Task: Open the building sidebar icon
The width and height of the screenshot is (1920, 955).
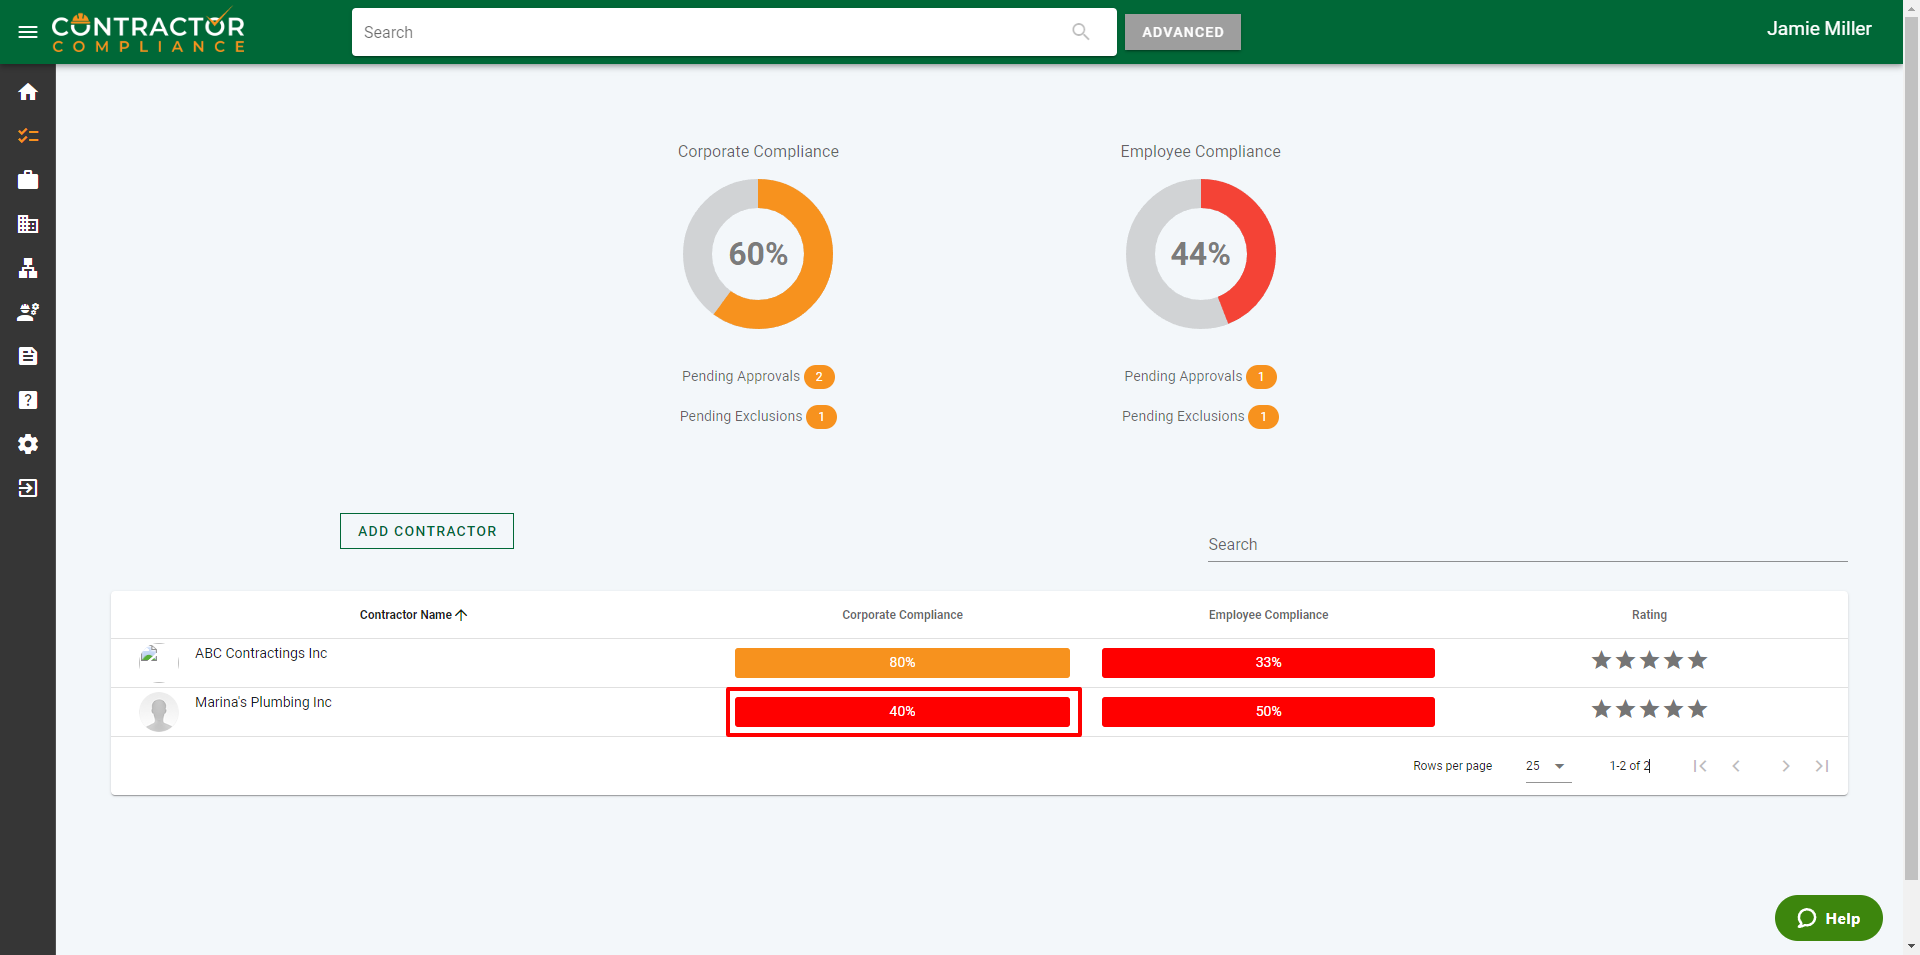Action: tap(28, 224)
